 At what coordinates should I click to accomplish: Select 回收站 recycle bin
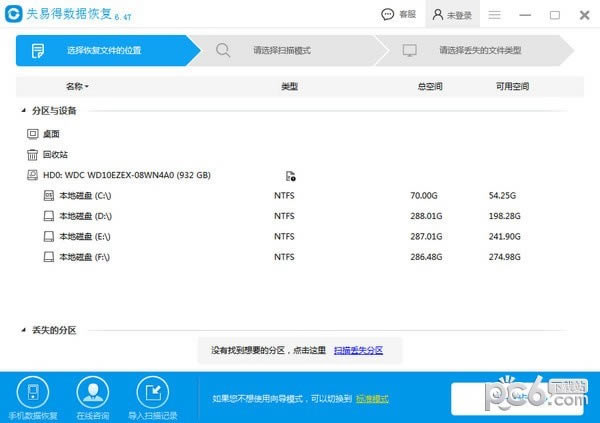click(54, 155)
